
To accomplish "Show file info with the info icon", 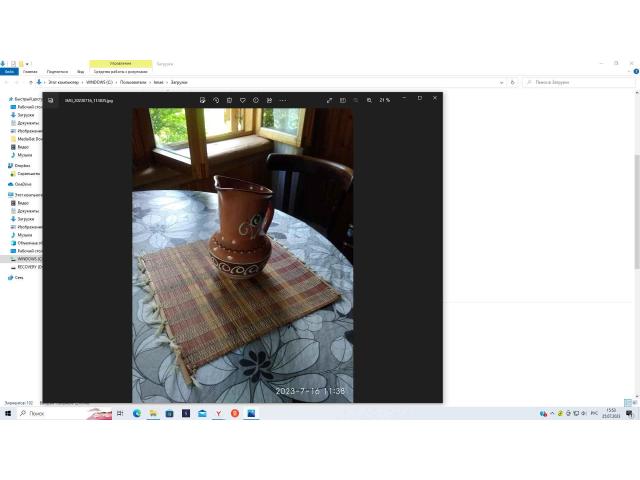I will click(x=256, y=100).
